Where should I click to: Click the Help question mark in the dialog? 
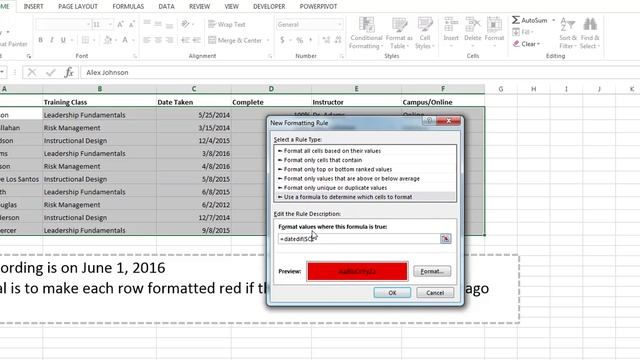[x=429, y=121]
